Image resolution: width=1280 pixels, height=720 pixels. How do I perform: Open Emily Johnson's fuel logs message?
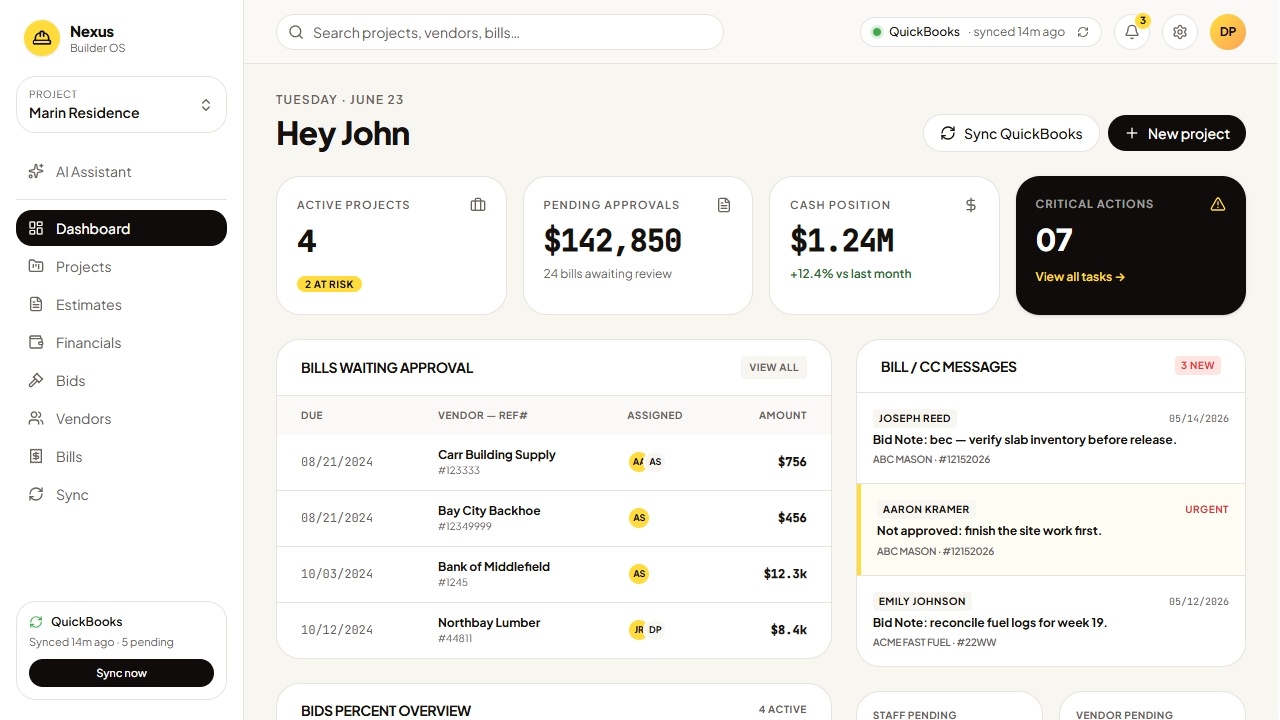point(1051,621)
